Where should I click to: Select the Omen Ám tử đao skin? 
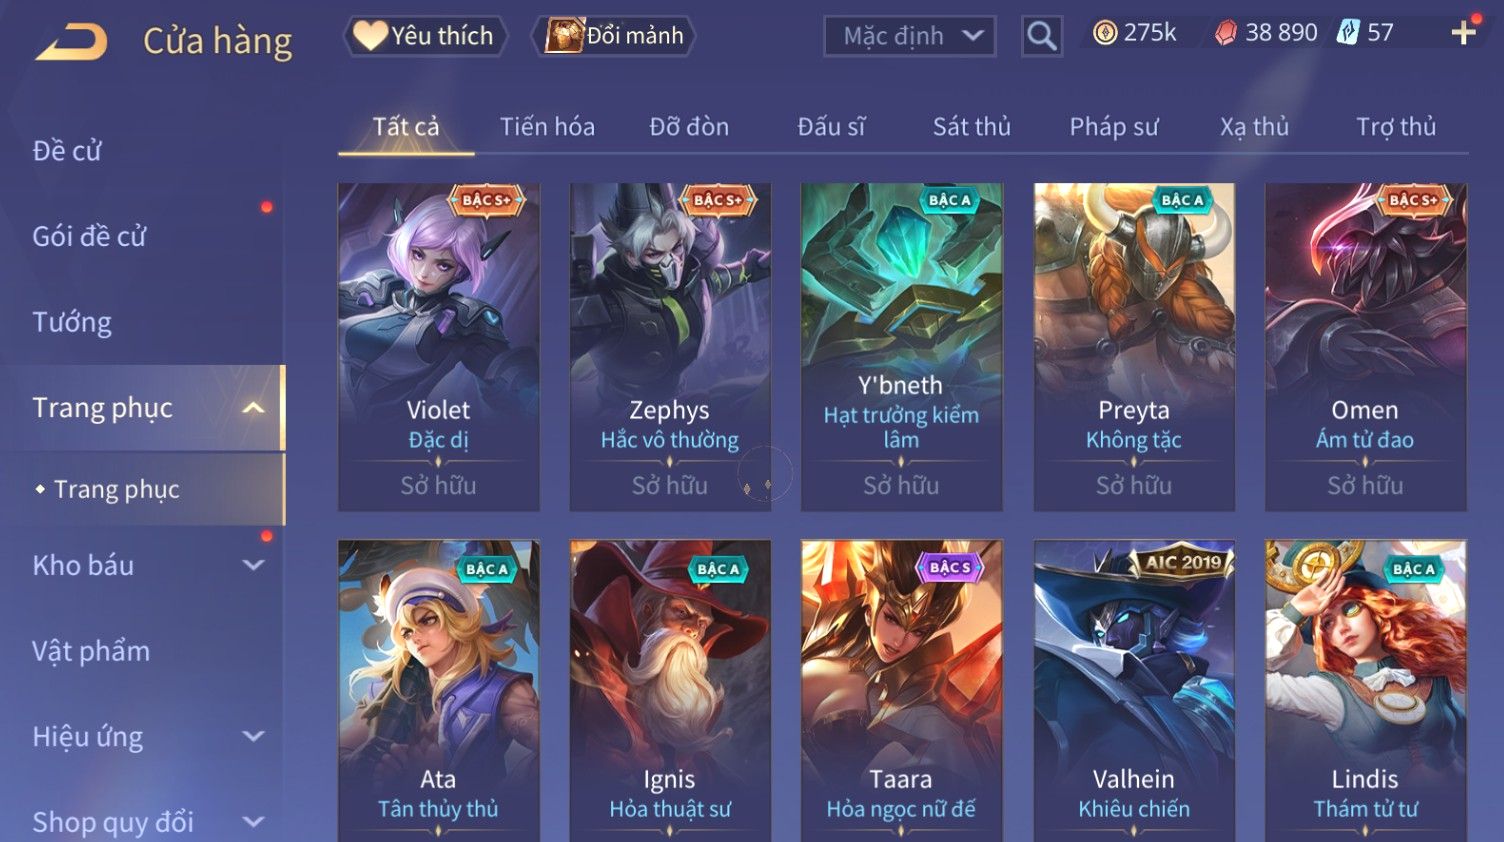(1365, 347)
